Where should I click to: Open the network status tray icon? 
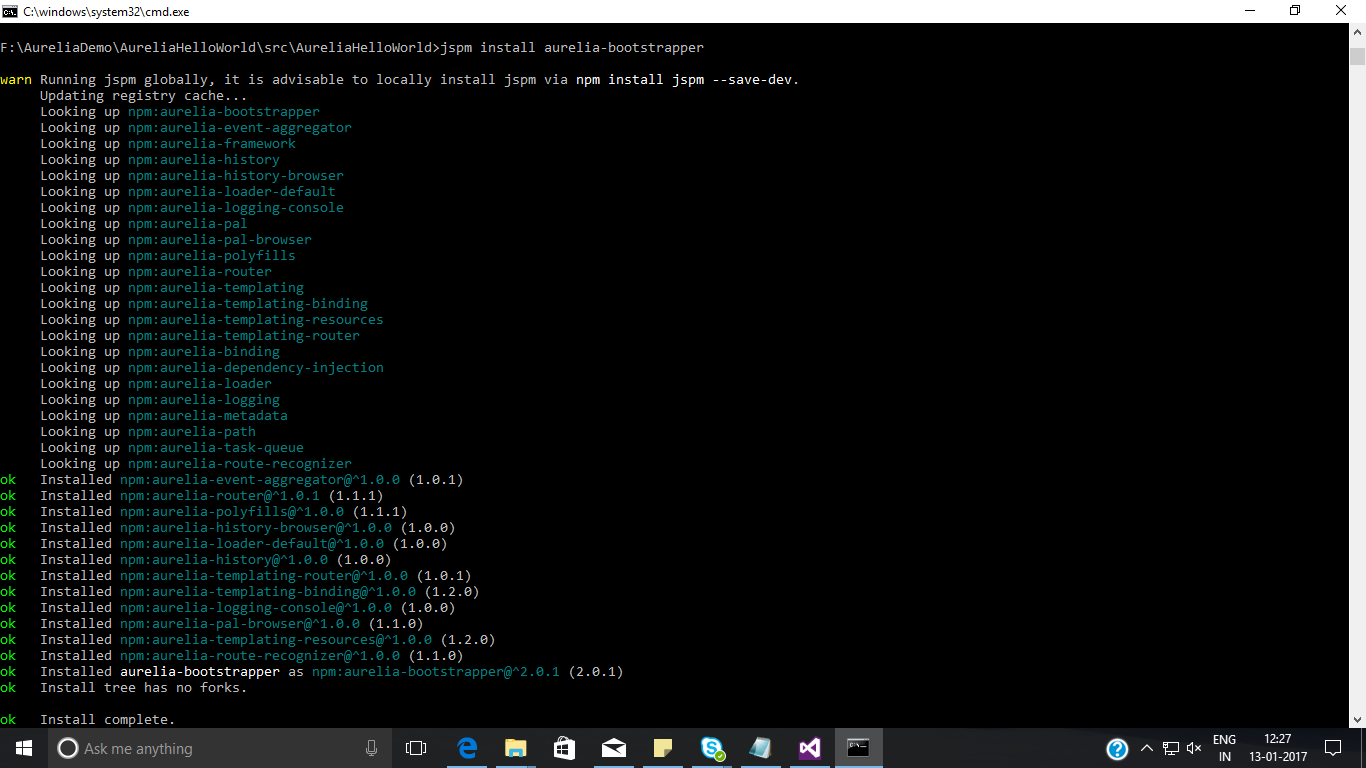point(1171,748)
